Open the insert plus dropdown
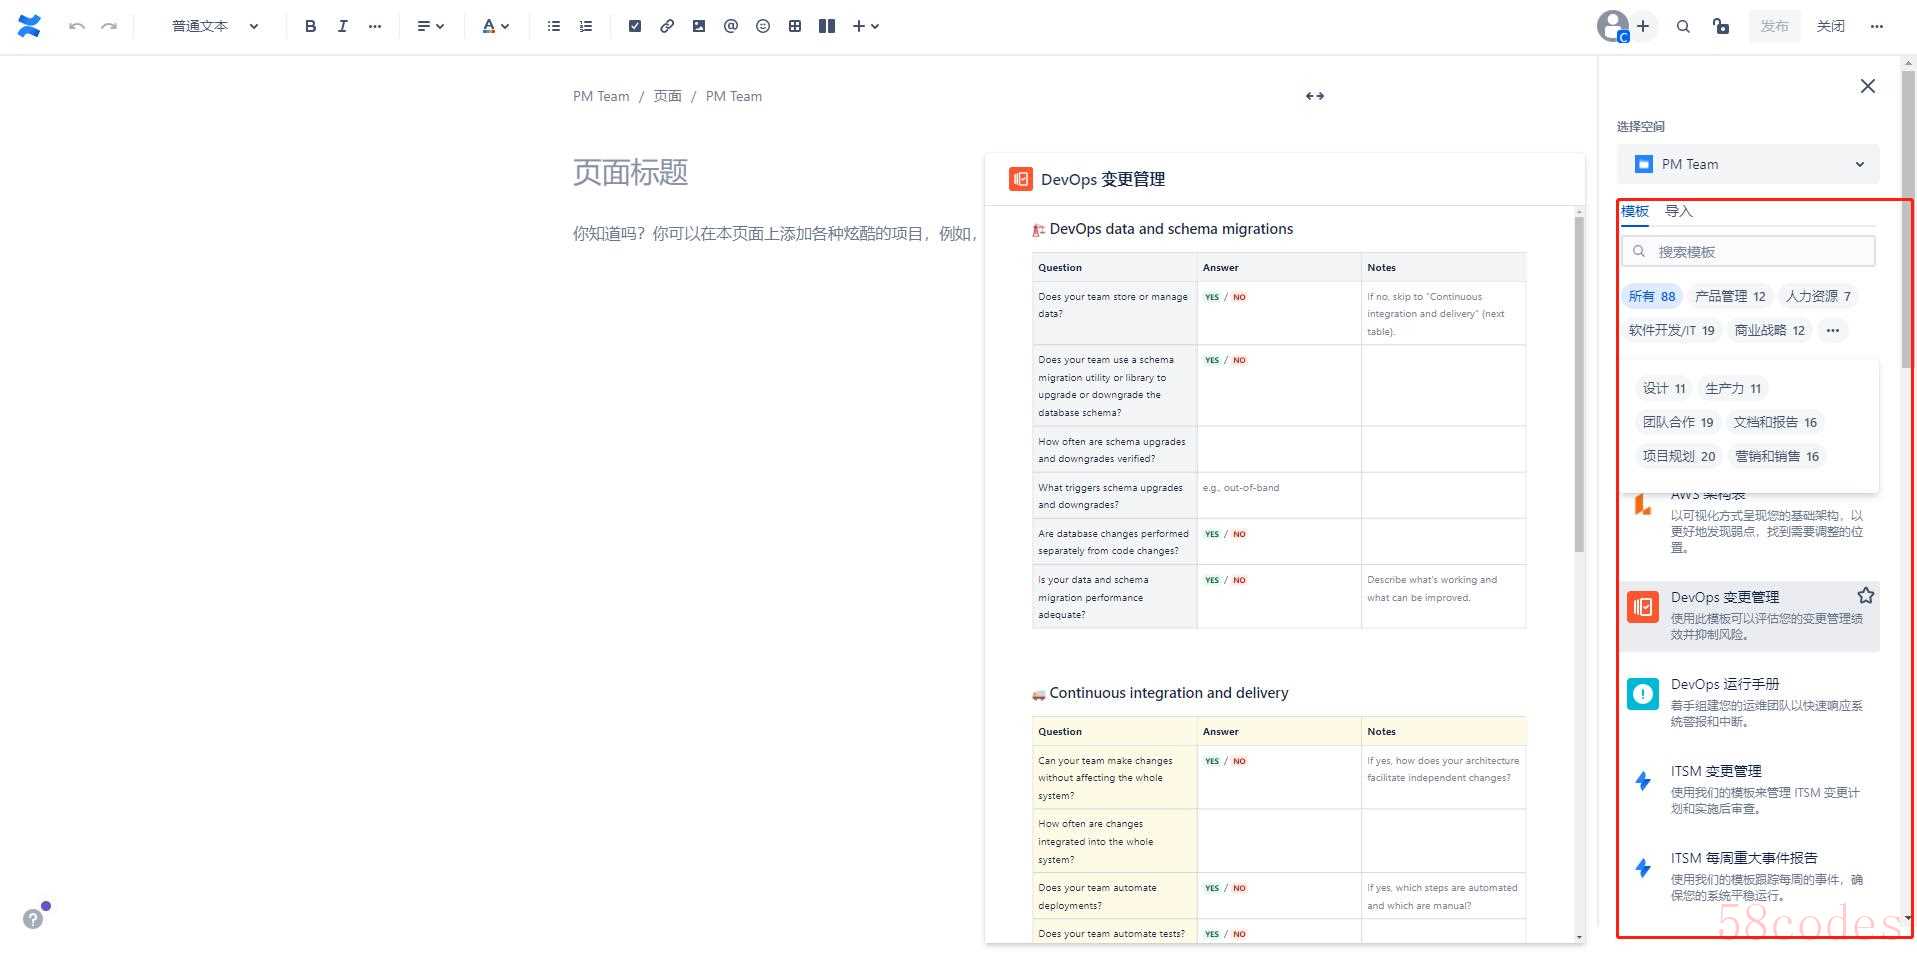The image size is (1917, 953). (x=865, y=26)
